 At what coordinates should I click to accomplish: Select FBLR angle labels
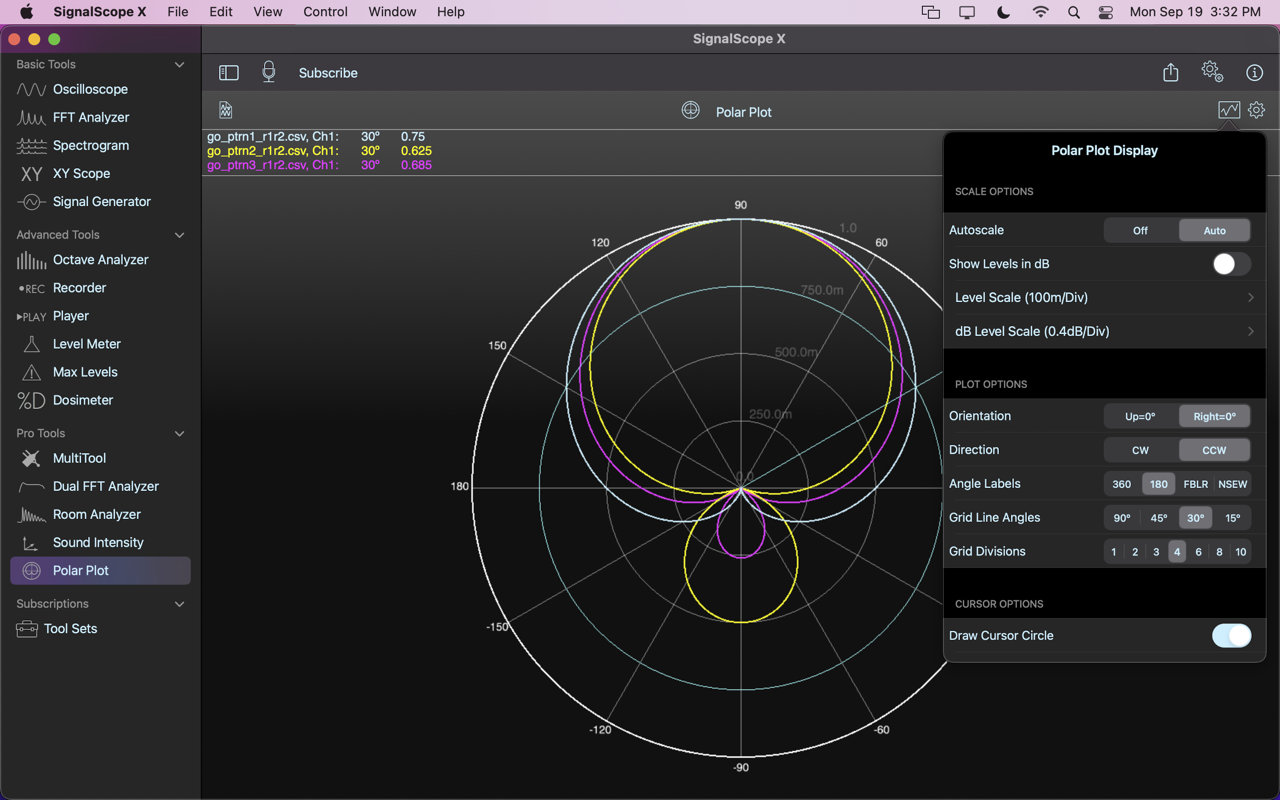(x=1195, y=484)
